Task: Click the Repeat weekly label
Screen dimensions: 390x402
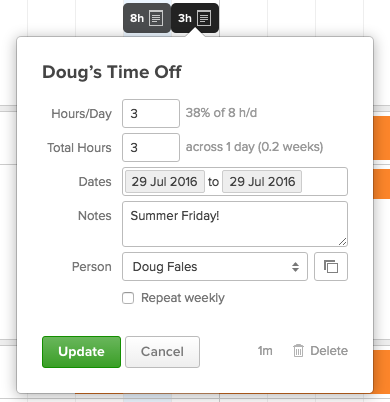Action: click(x=183, y=298)
